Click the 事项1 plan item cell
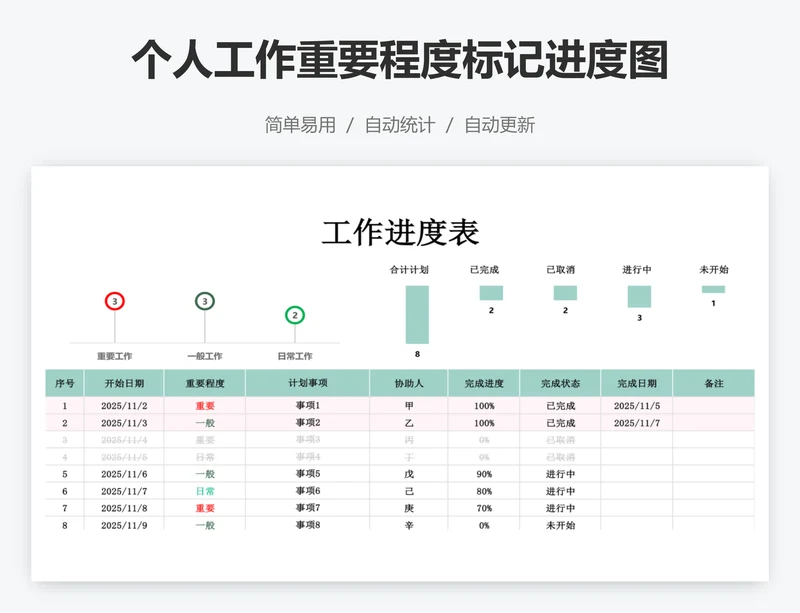Image resolution: width=800 pixels, height=613 pixels. 308,405
